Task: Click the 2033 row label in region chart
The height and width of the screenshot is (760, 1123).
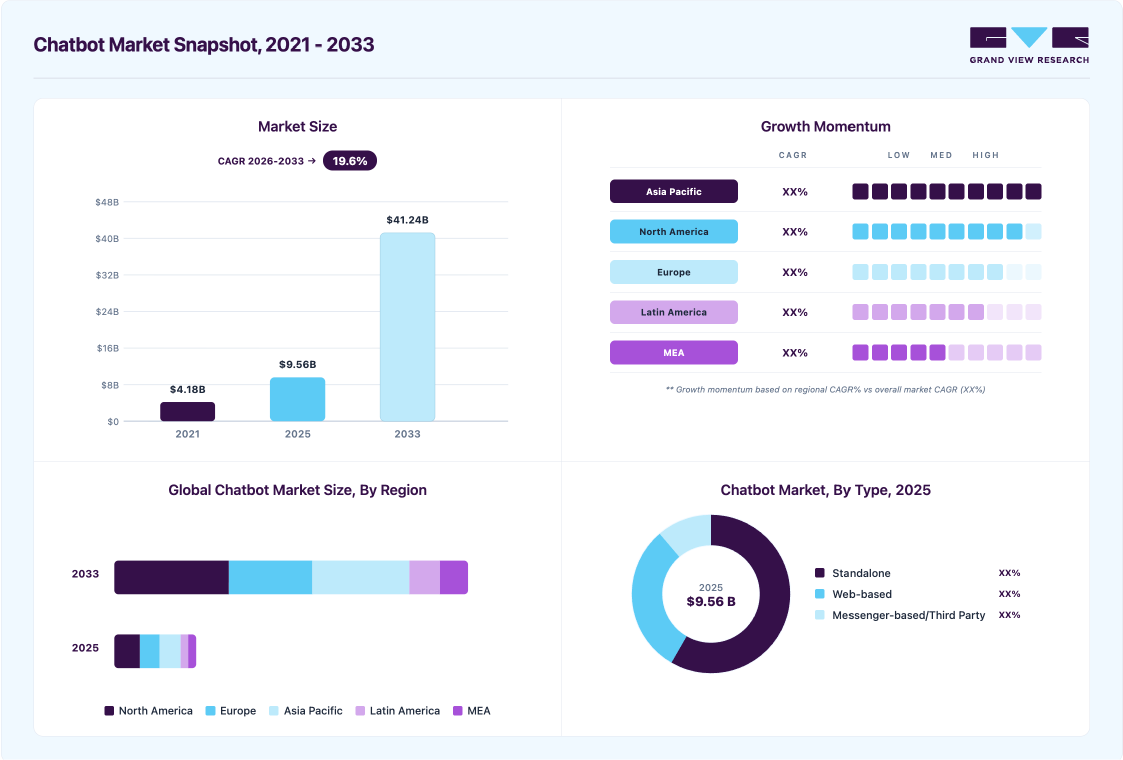Action: pyautogui.click(x=85, y=574)
